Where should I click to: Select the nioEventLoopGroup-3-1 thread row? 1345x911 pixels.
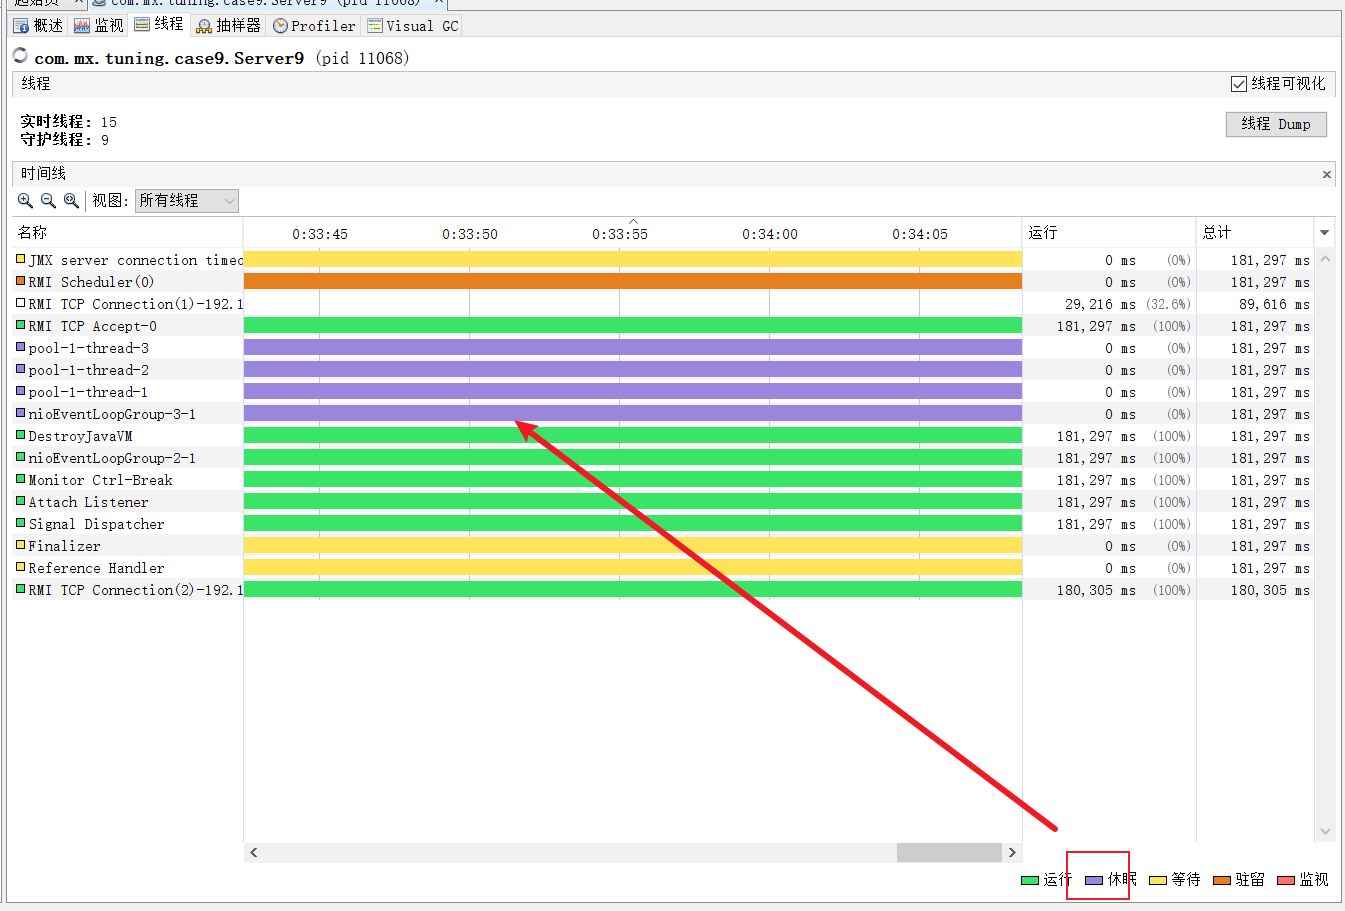tap(111, 414)
